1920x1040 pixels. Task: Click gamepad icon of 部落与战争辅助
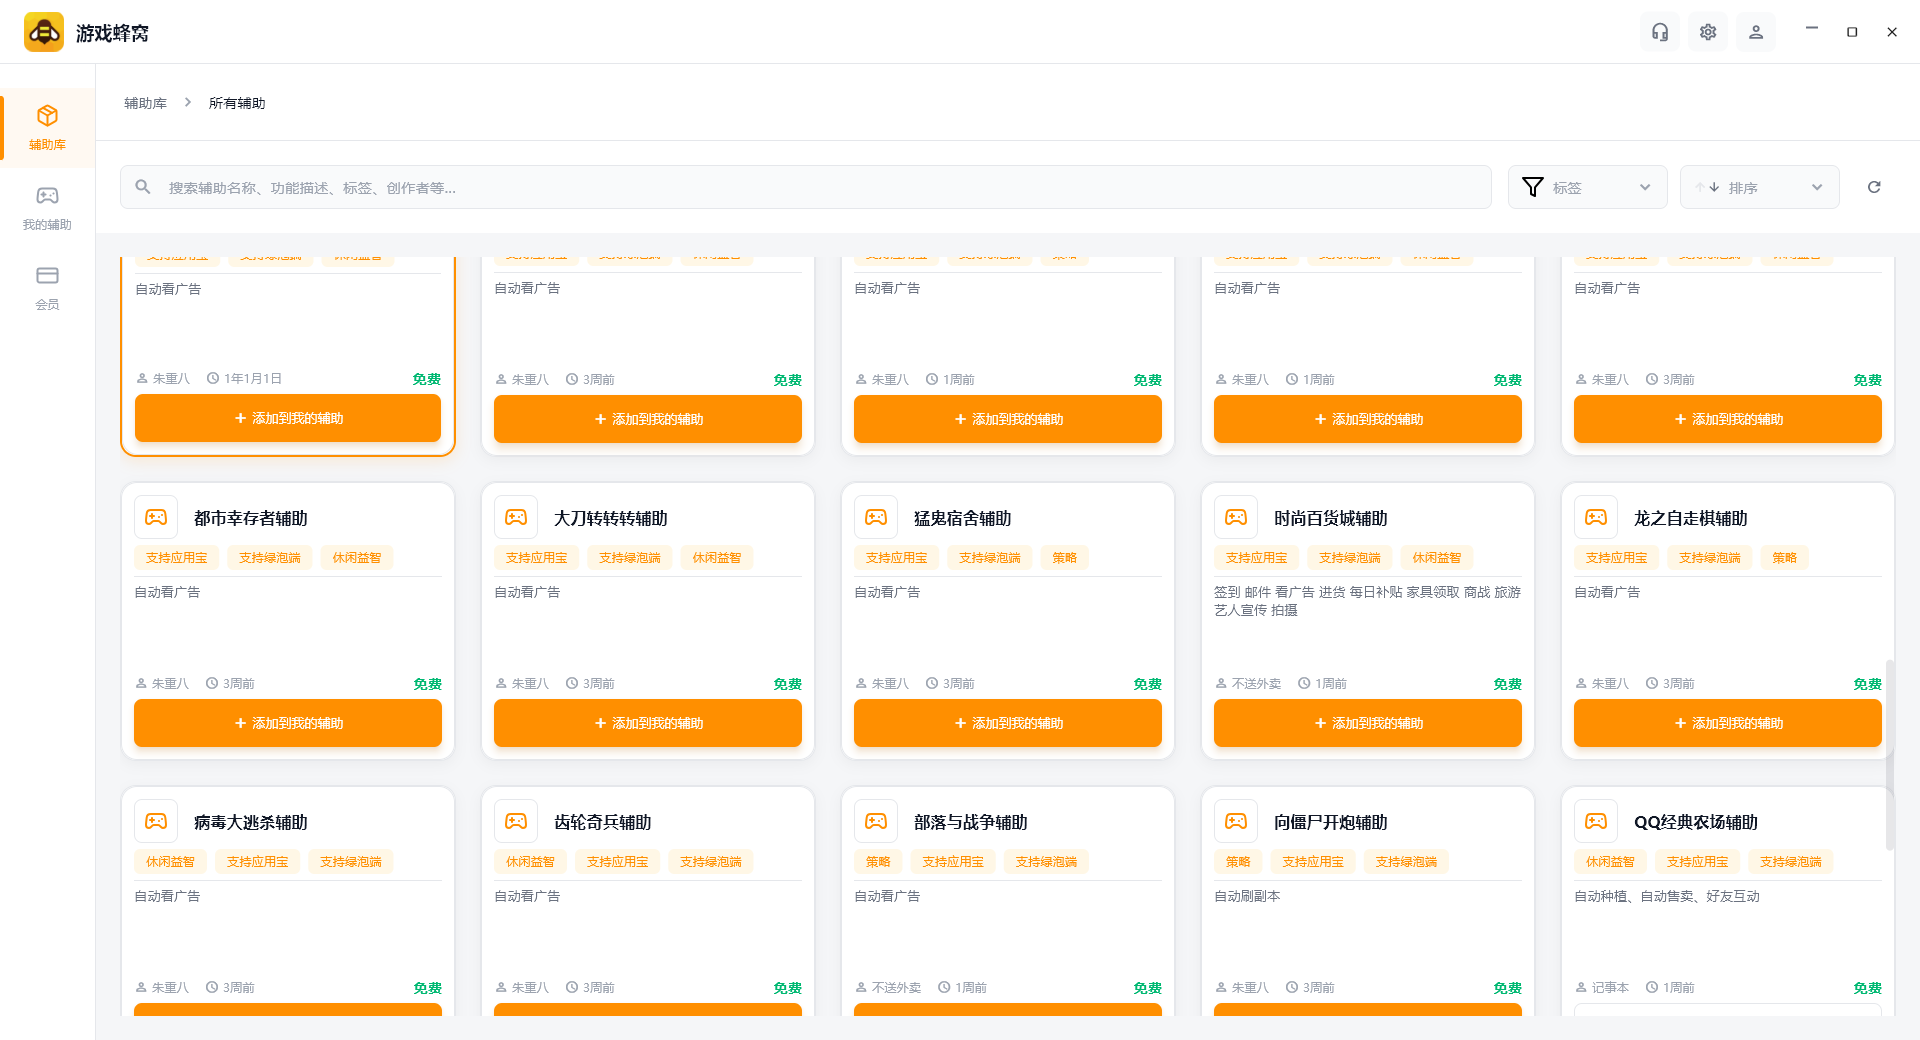[x=876, y=821]
